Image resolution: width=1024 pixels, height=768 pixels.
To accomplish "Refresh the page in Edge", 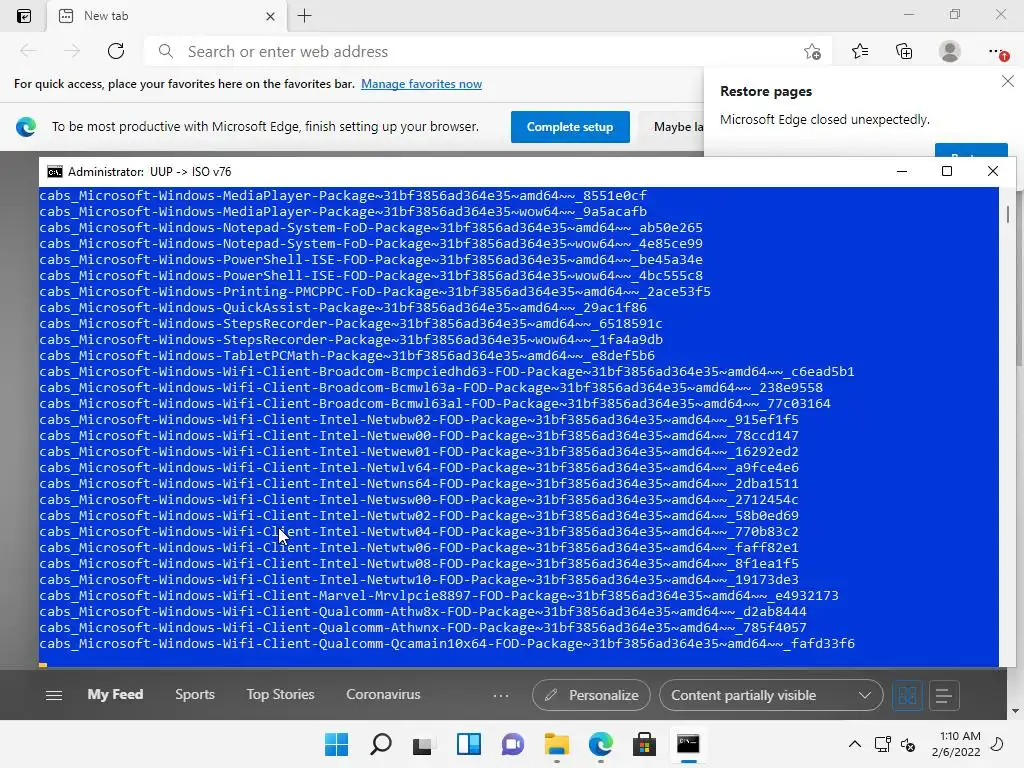I will [x=116, y=51].
